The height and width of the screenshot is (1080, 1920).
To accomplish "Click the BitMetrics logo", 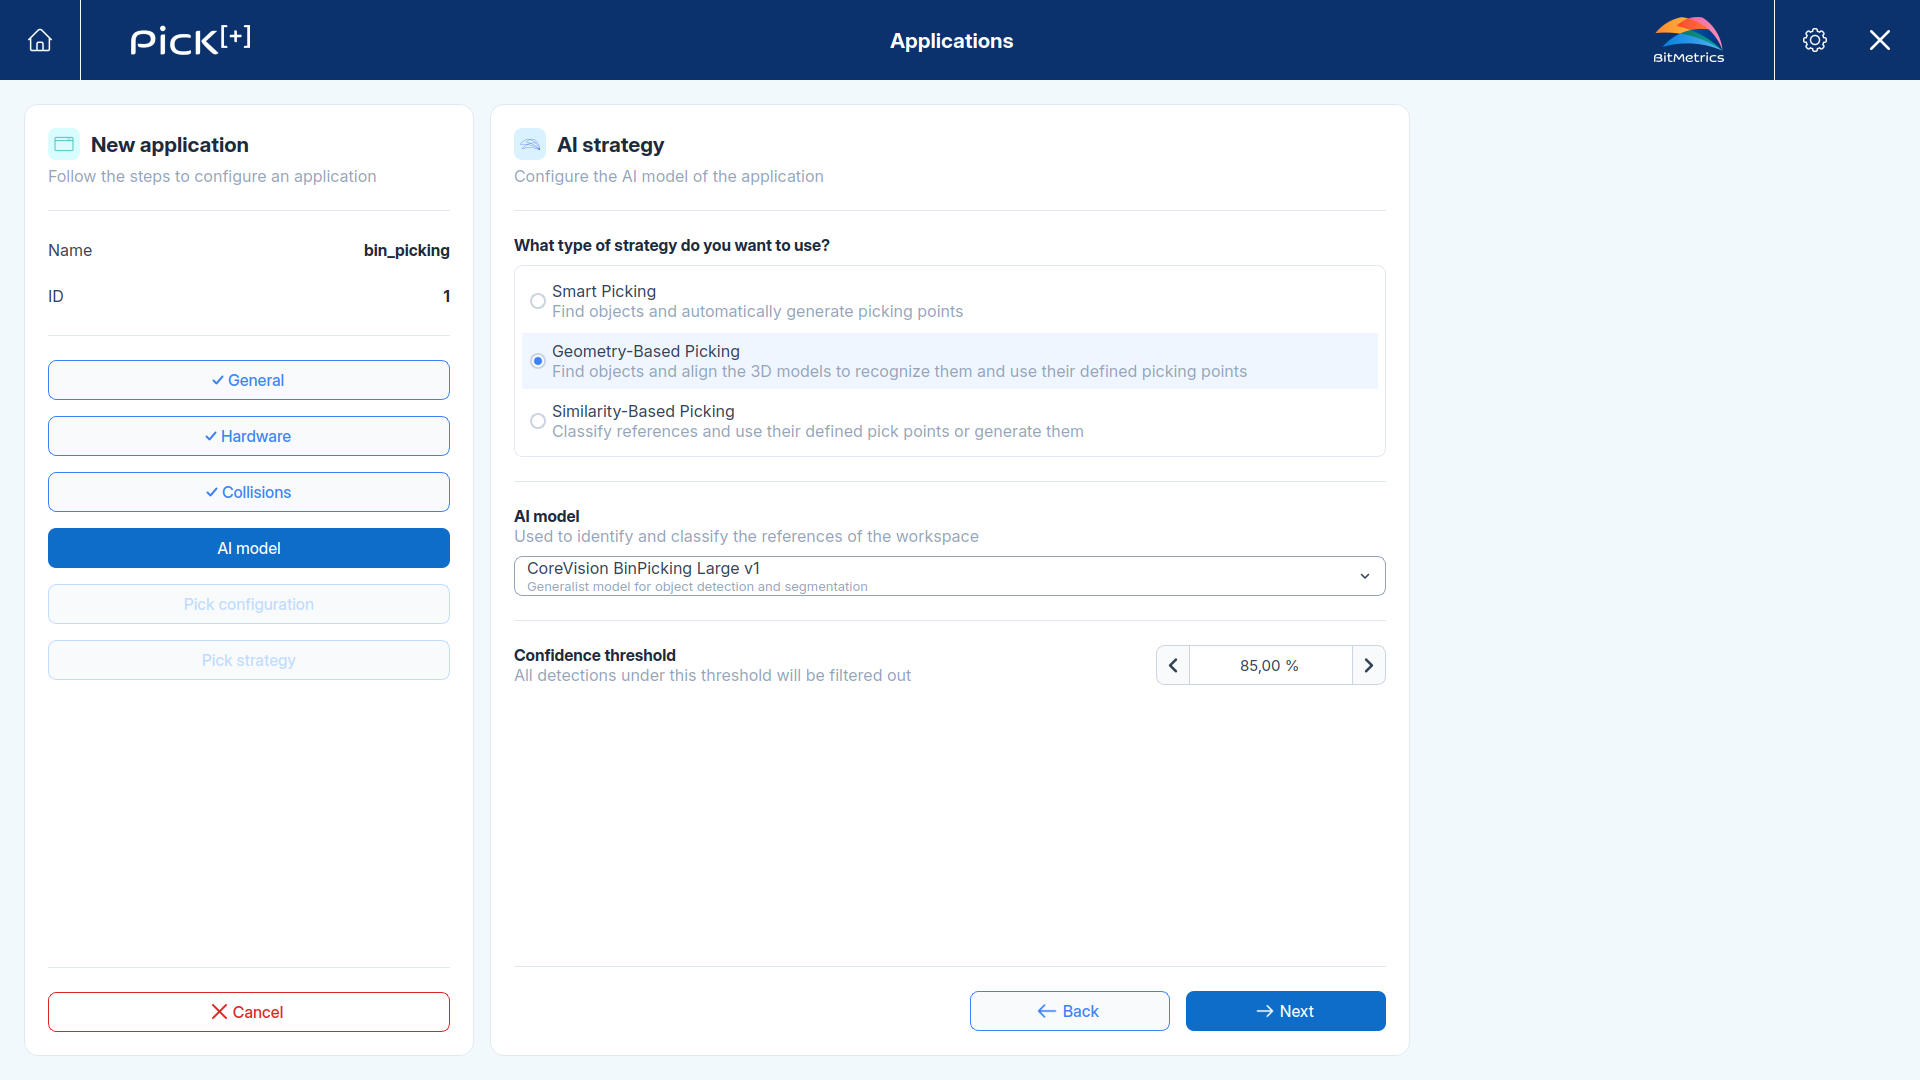I will tap(1689, 40).
